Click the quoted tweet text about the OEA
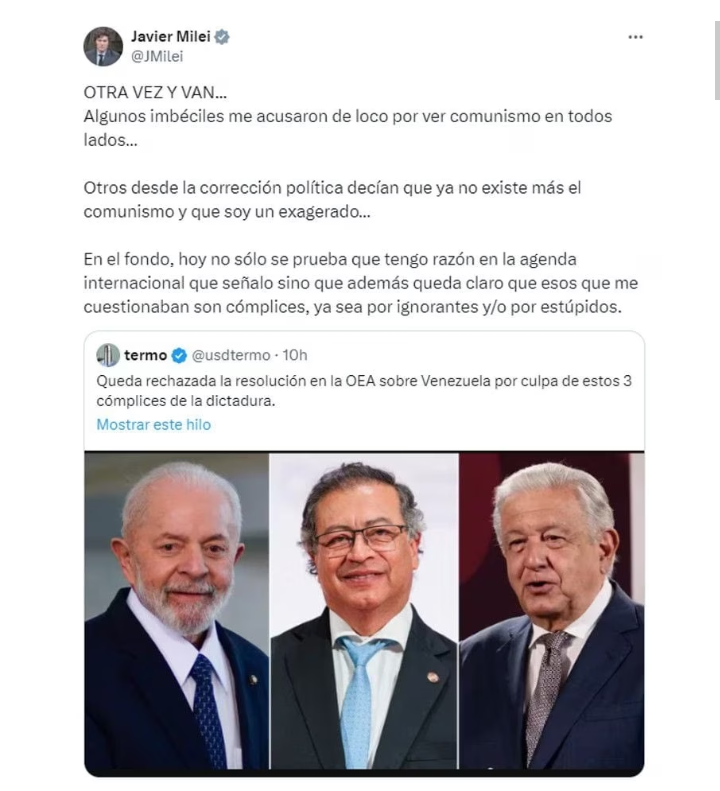The height and width of the screenshot is (791, 720). pos(364,390)
